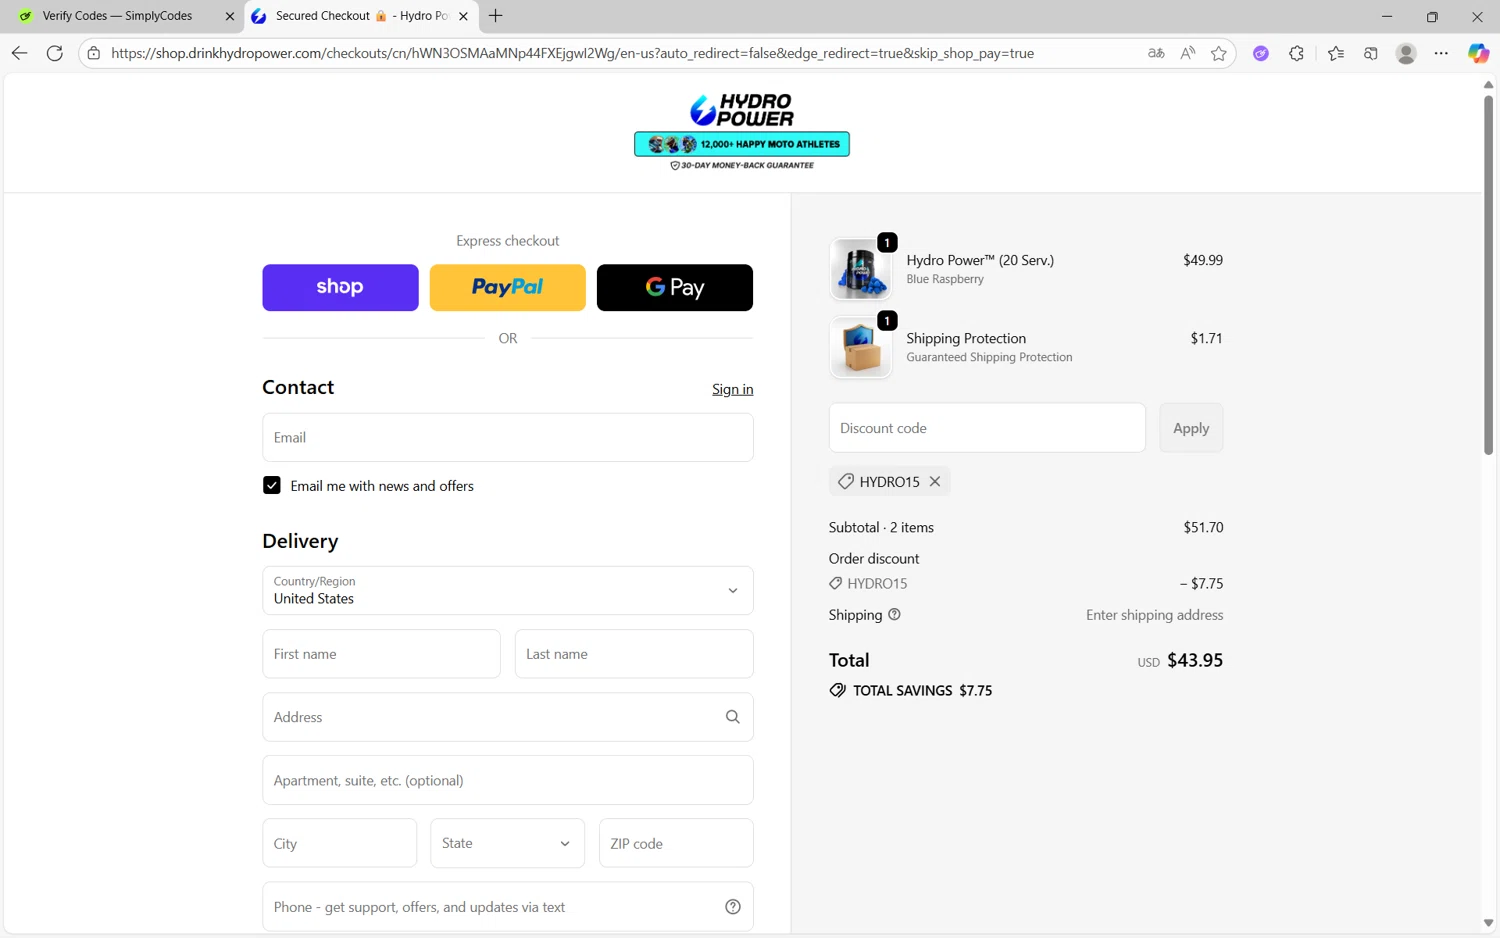Remove the HYDRO15 discount code tag
1500x938 pixels.
pos(935,481)
